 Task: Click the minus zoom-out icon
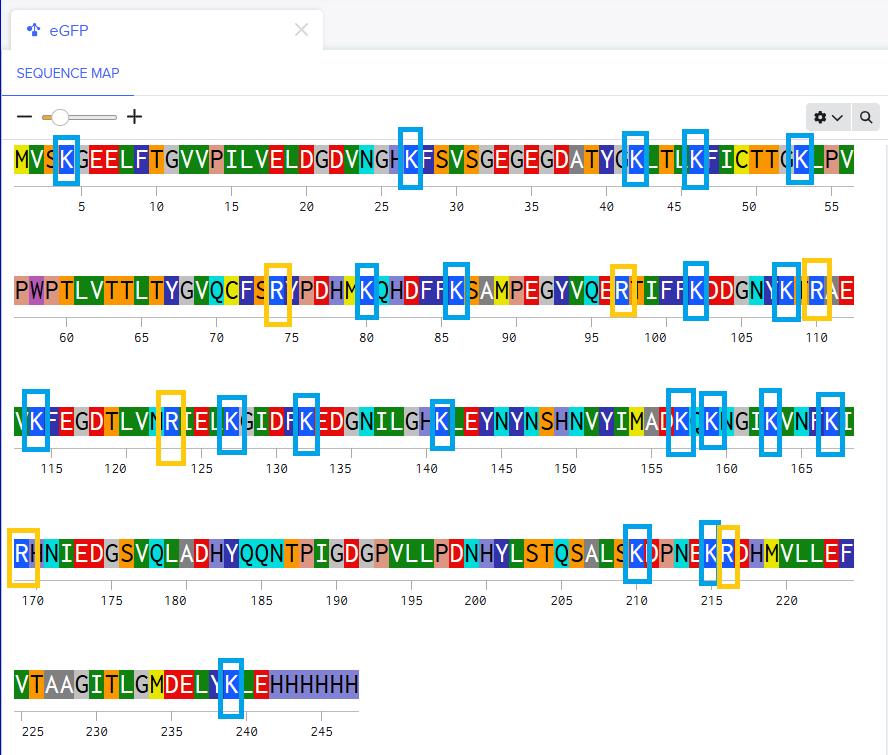(24, 117)
